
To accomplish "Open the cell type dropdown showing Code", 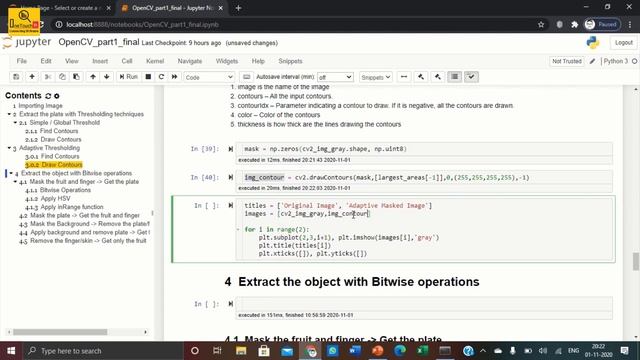I will (209, 77).
